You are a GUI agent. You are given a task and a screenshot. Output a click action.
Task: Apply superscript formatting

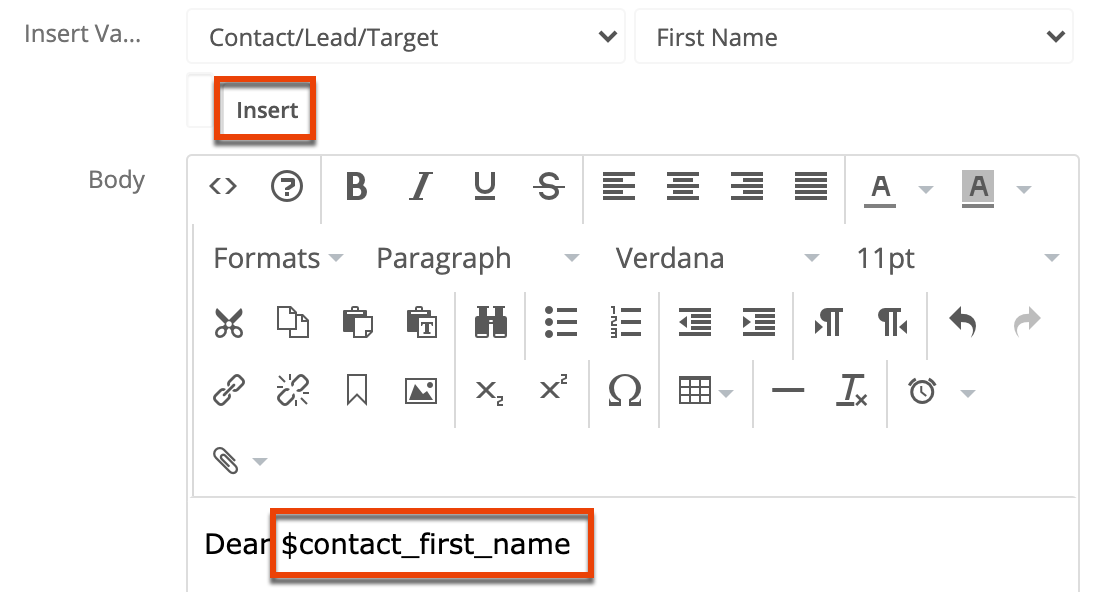pos(553,392)
